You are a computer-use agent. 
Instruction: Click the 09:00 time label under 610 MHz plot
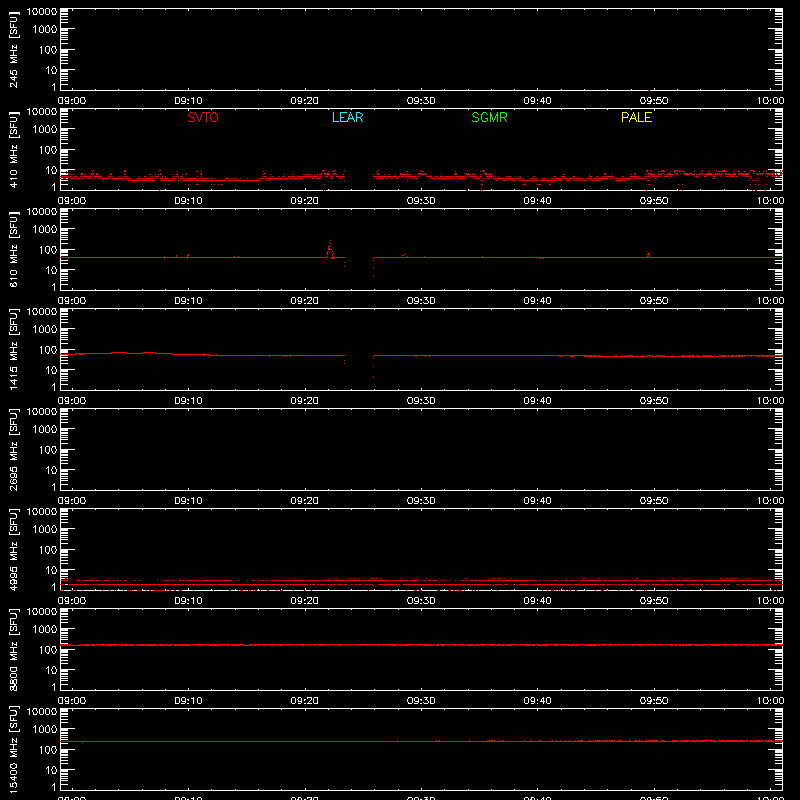coord(72,301)
